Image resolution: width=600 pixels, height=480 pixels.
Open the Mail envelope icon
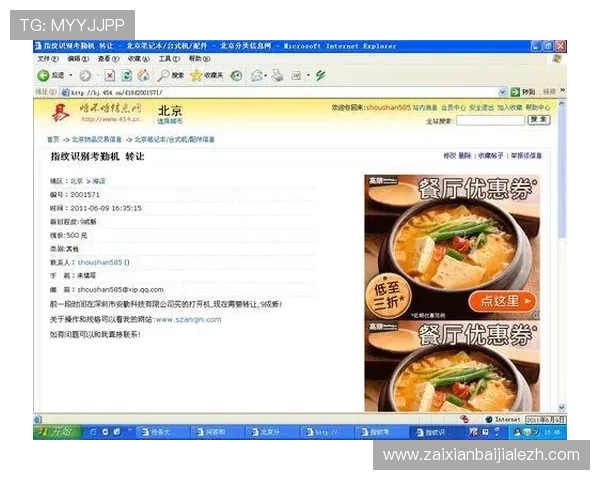point(257,76)
